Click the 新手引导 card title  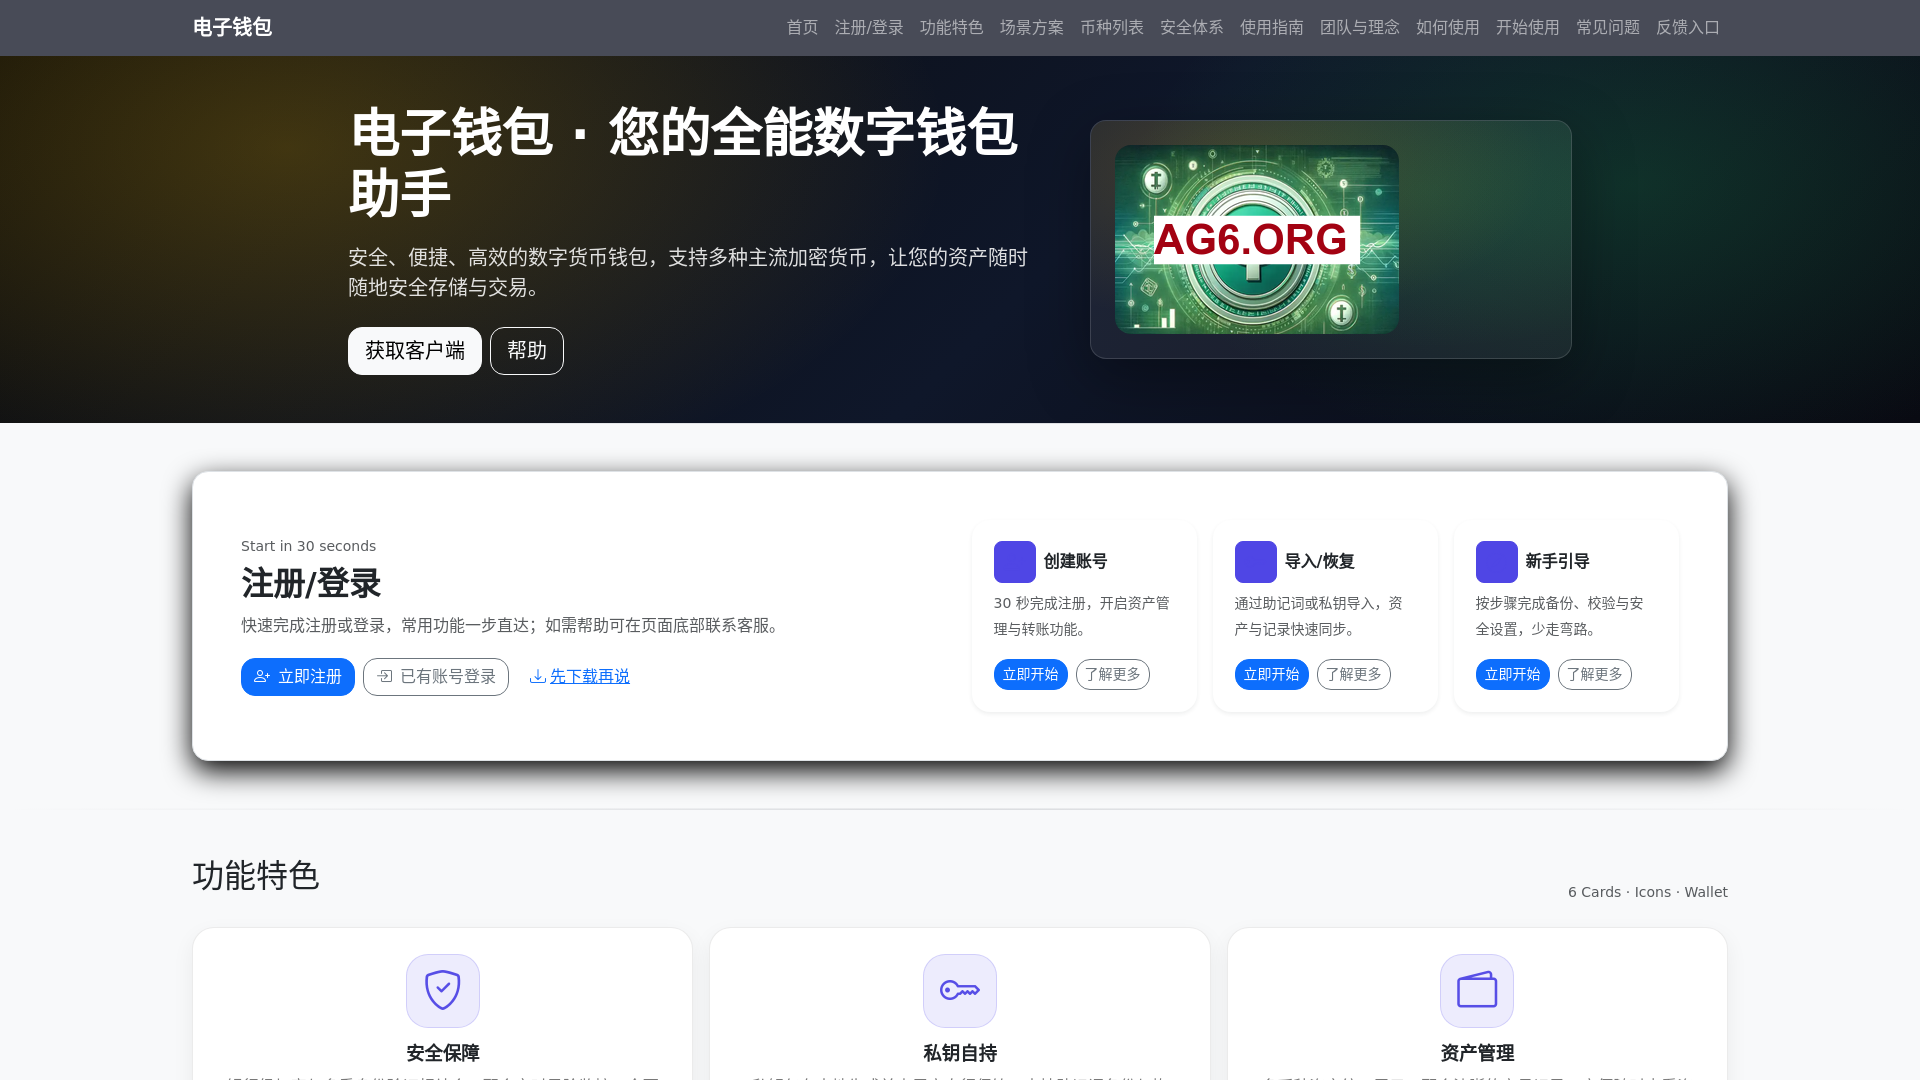coord(1558,562)
